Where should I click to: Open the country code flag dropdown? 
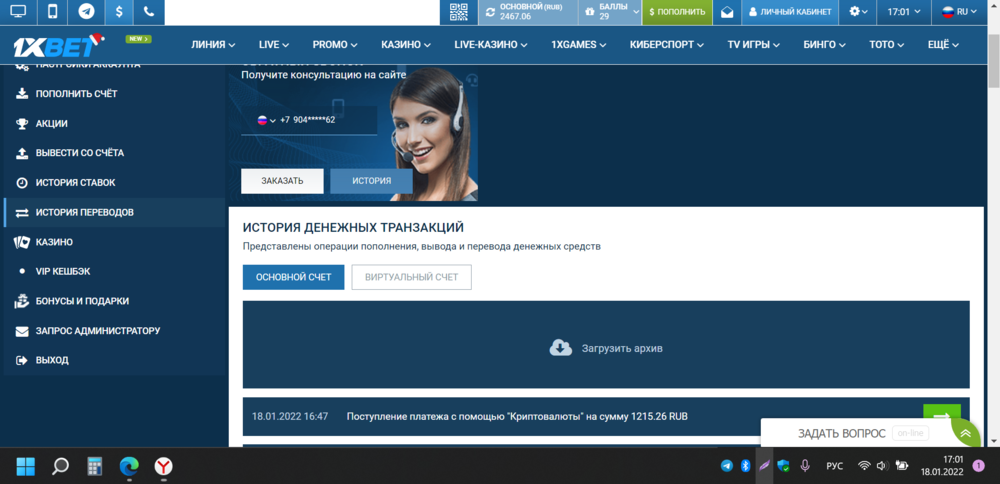(x=266, y=120)
